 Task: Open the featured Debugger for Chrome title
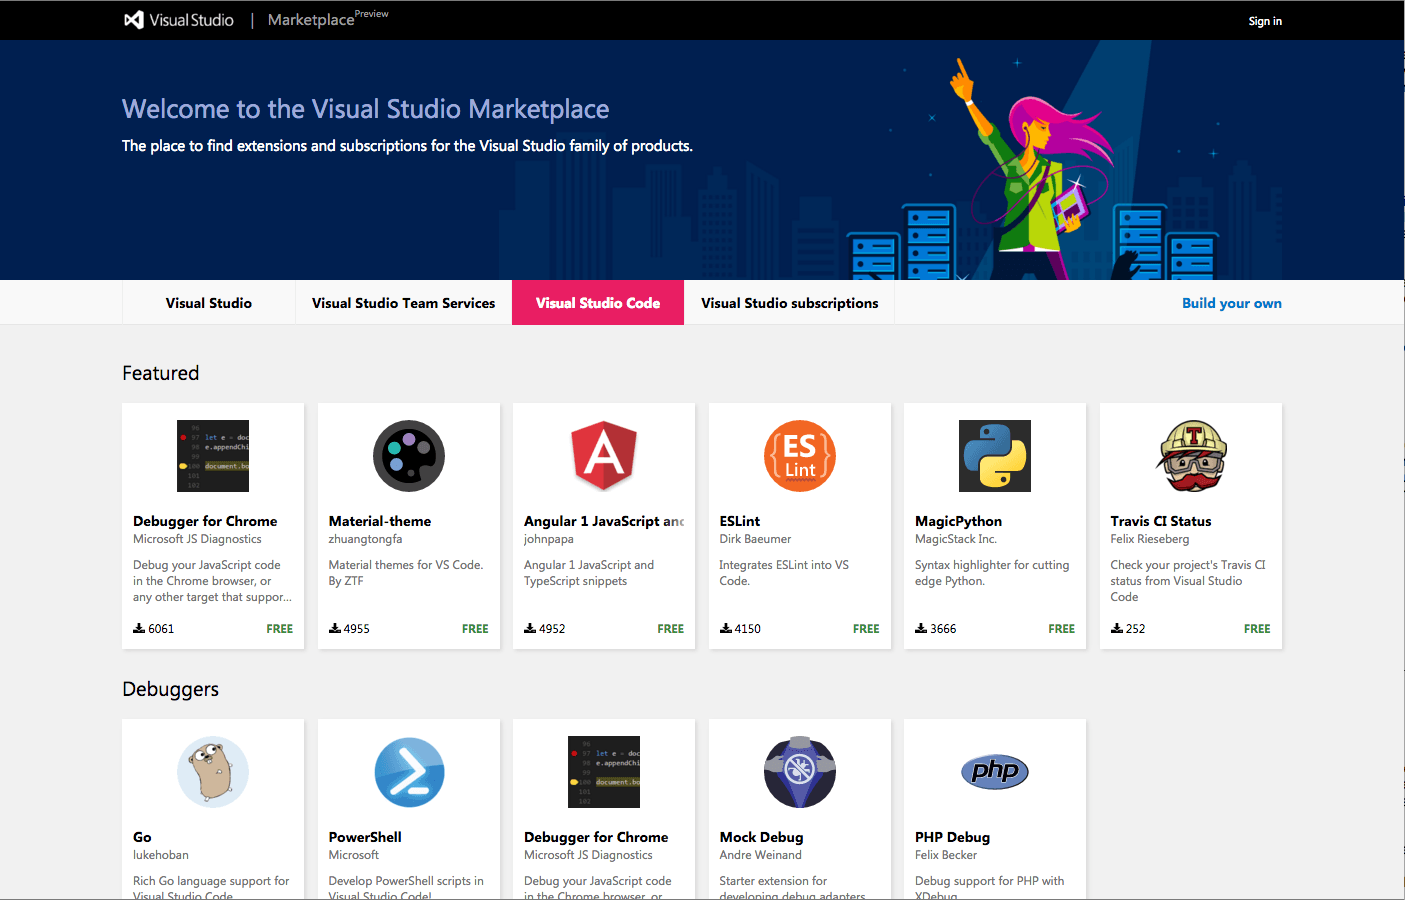click(205, 521)
